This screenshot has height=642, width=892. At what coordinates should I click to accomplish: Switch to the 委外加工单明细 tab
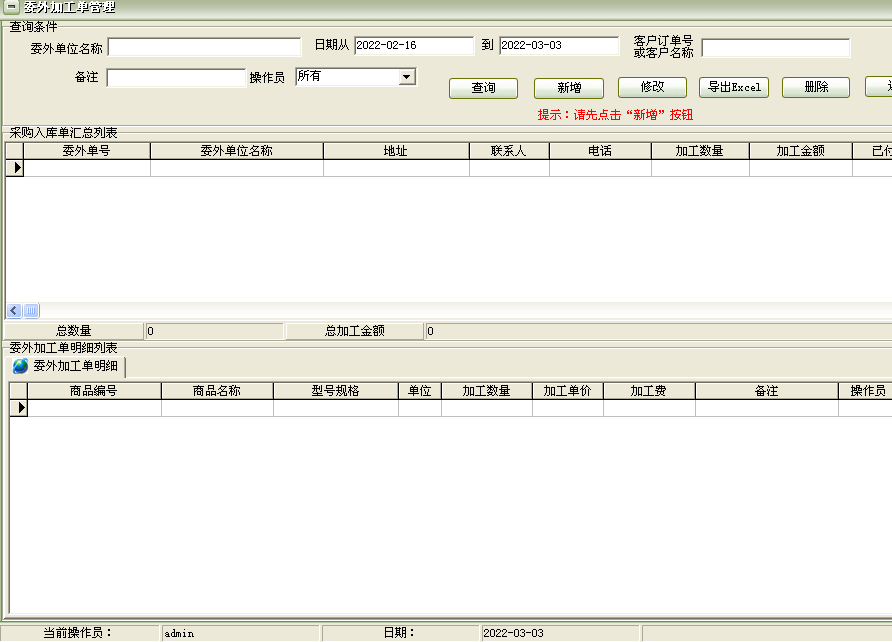(67, 366)
